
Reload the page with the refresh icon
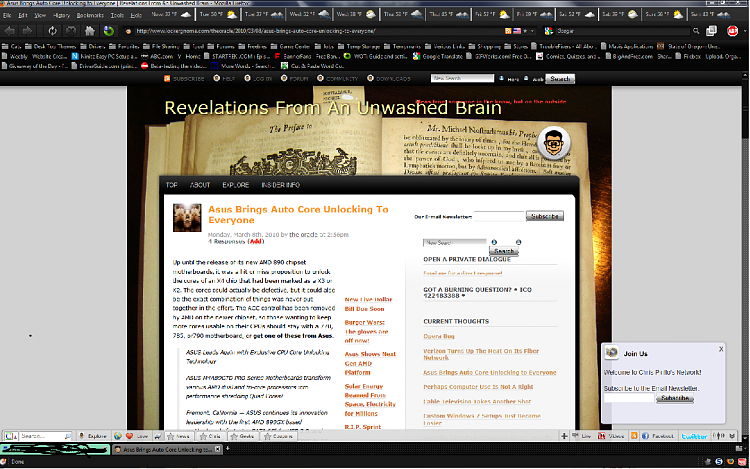(x=52, y=31)
